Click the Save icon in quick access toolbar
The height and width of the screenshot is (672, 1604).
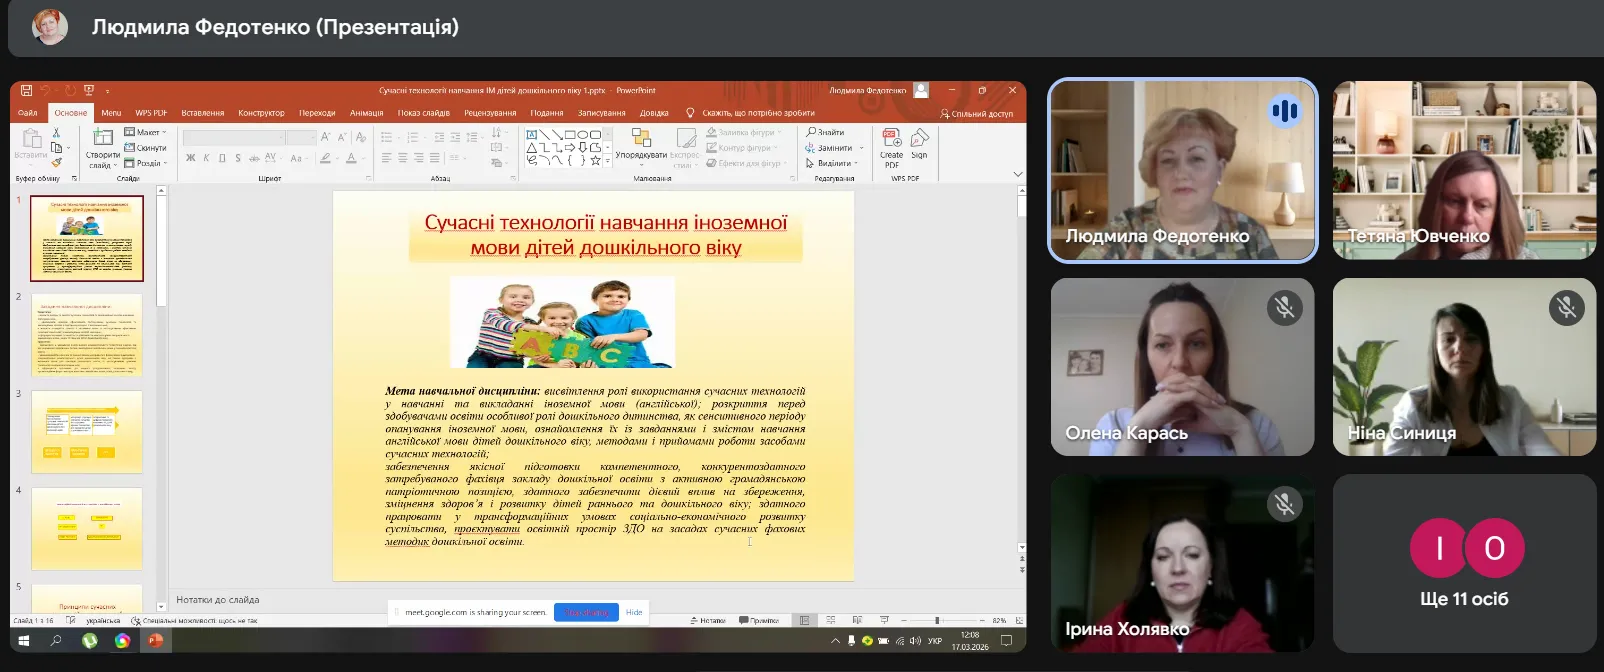click(x=26, y=90)
